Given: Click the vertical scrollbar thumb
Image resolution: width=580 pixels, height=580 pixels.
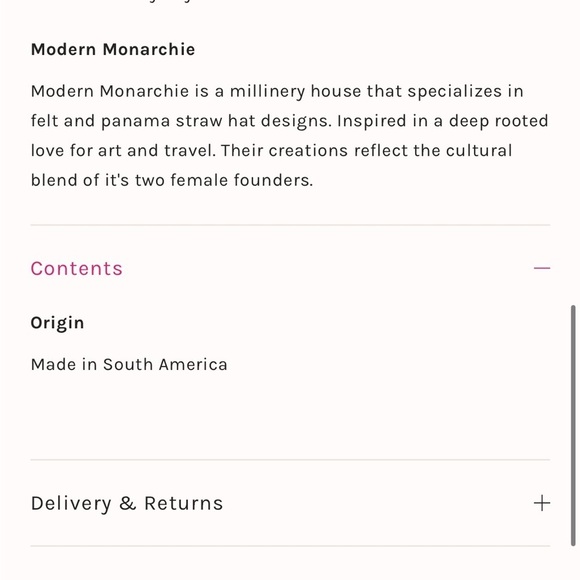Looking at the screenshot, I should [x=573, y=425].
